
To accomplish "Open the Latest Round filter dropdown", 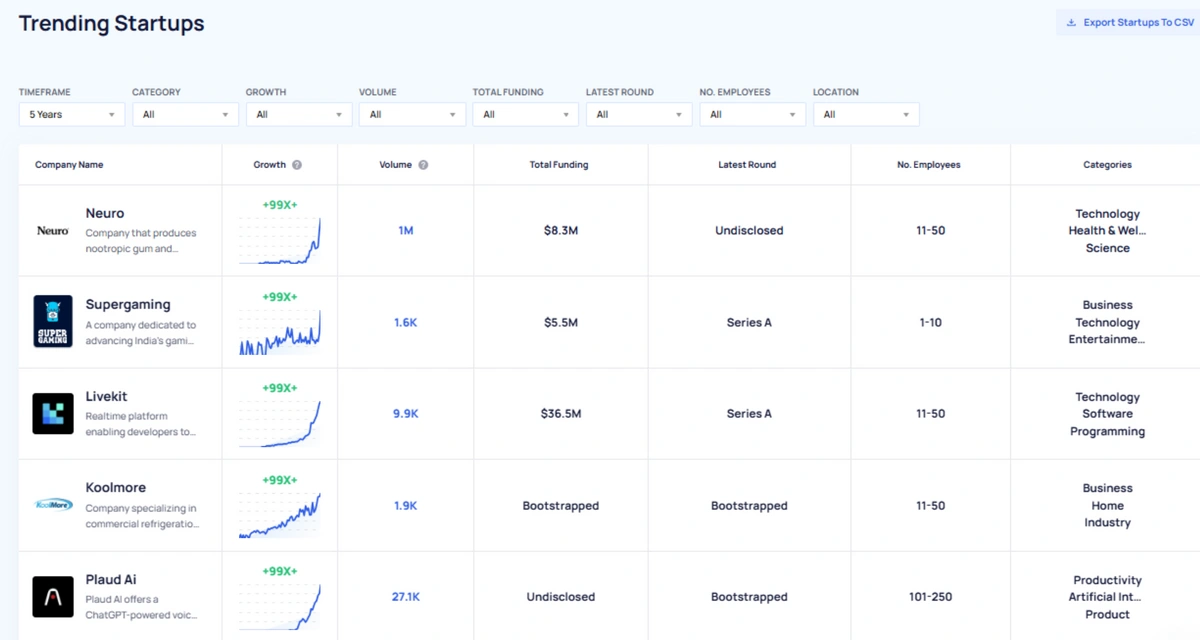I will [x=639, y=115].
